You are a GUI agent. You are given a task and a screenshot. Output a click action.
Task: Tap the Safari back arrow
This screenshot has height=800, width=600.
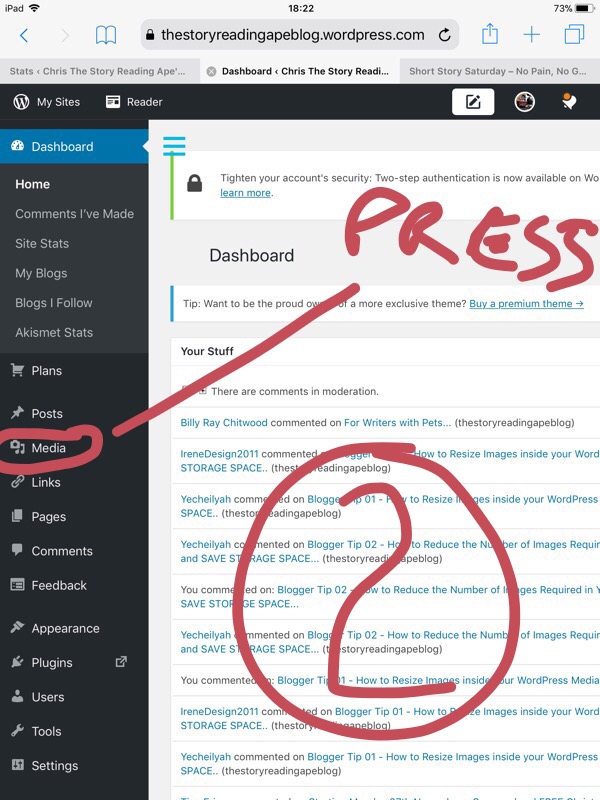tap(24, 35)
